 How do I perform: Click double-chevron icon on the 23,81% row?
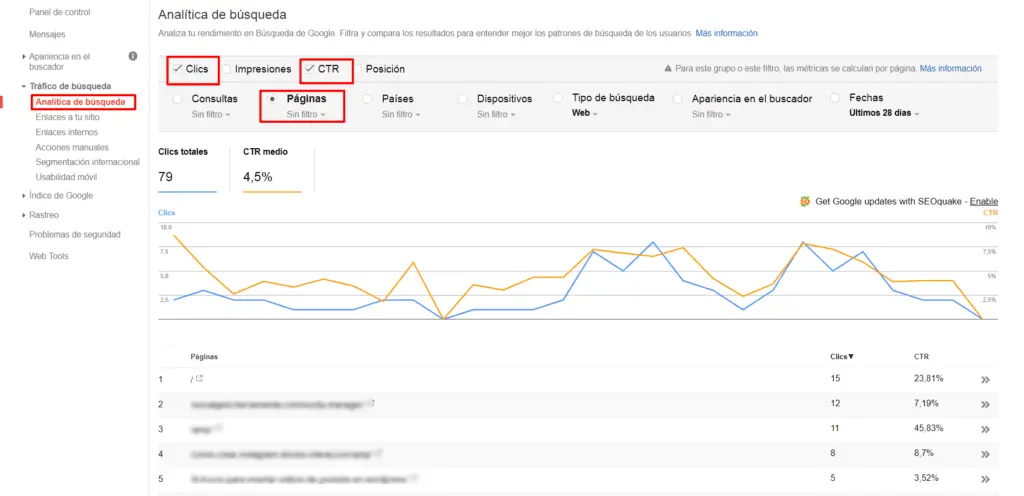pyautogui.click(x=985, y=380)
